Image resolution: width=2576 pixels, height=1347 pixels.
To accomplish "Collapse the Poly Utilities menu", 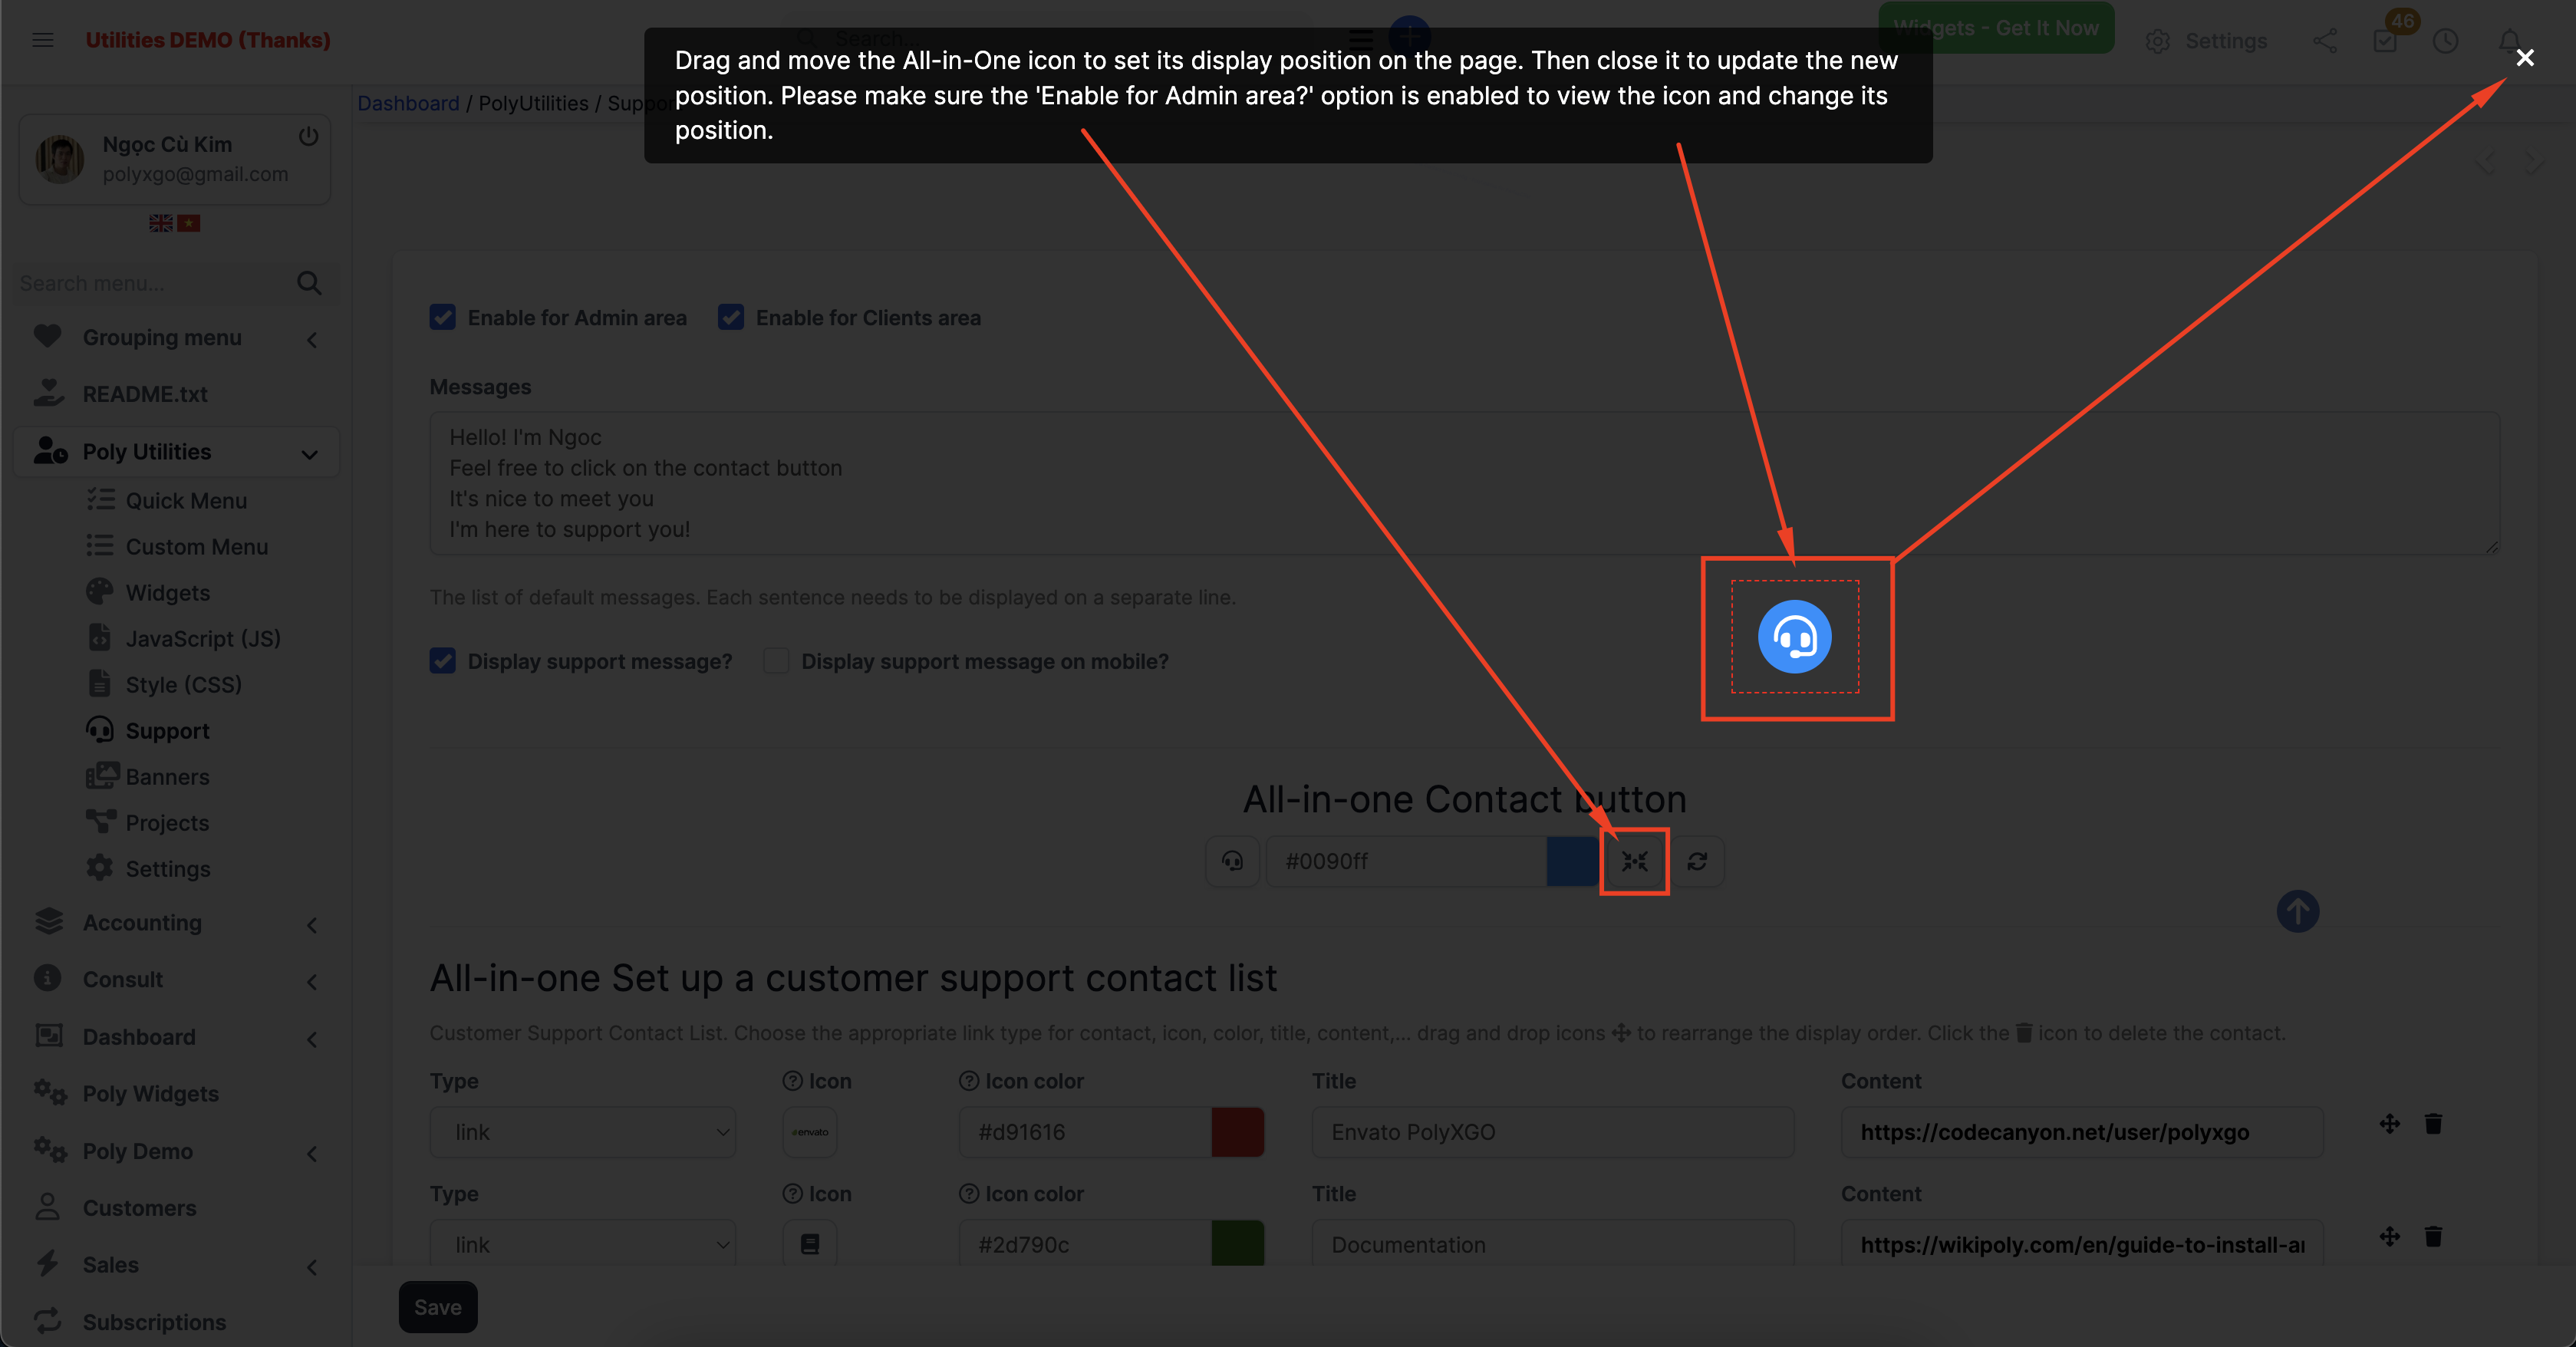I will point(308,452).
